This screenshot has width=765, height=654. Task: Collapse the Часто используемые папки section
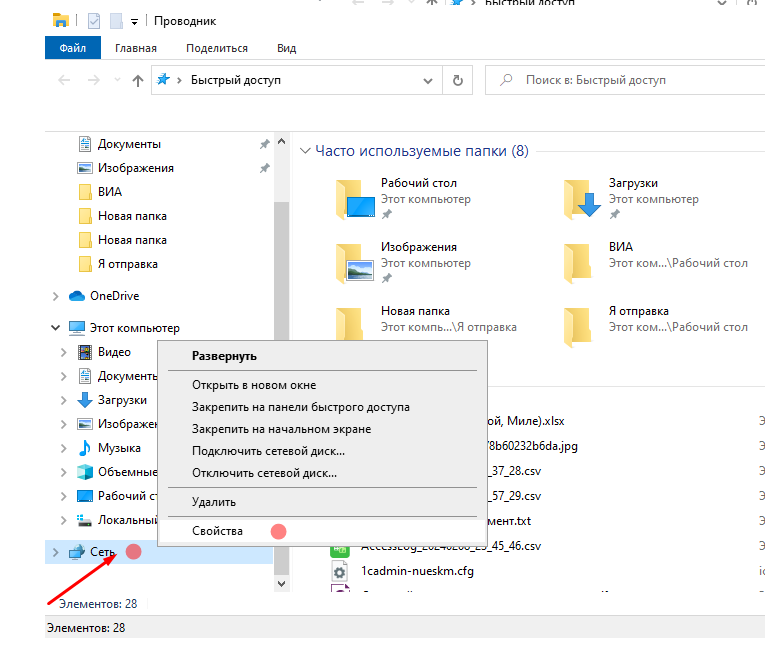[305, 151]
